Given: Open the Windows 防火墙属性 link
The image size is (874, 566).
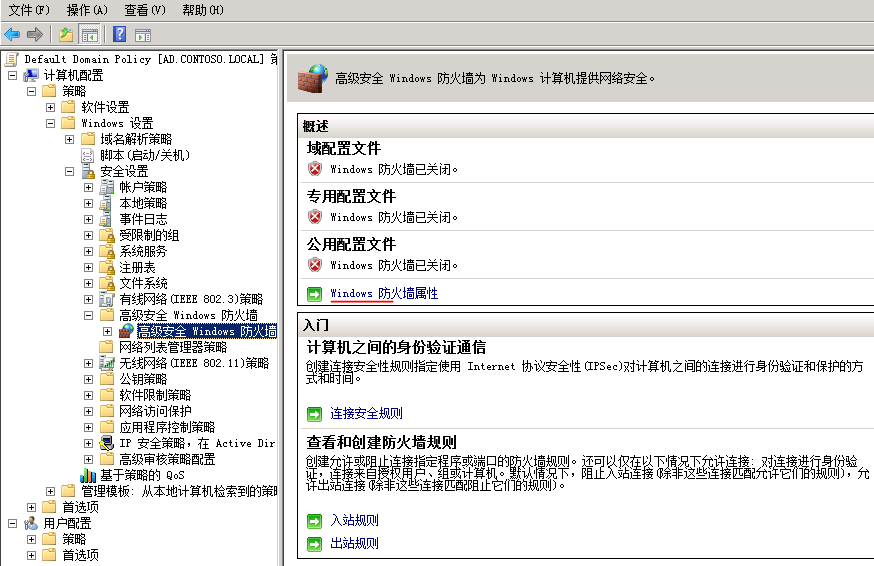Looking at the screenshot, I should point(384,293).
